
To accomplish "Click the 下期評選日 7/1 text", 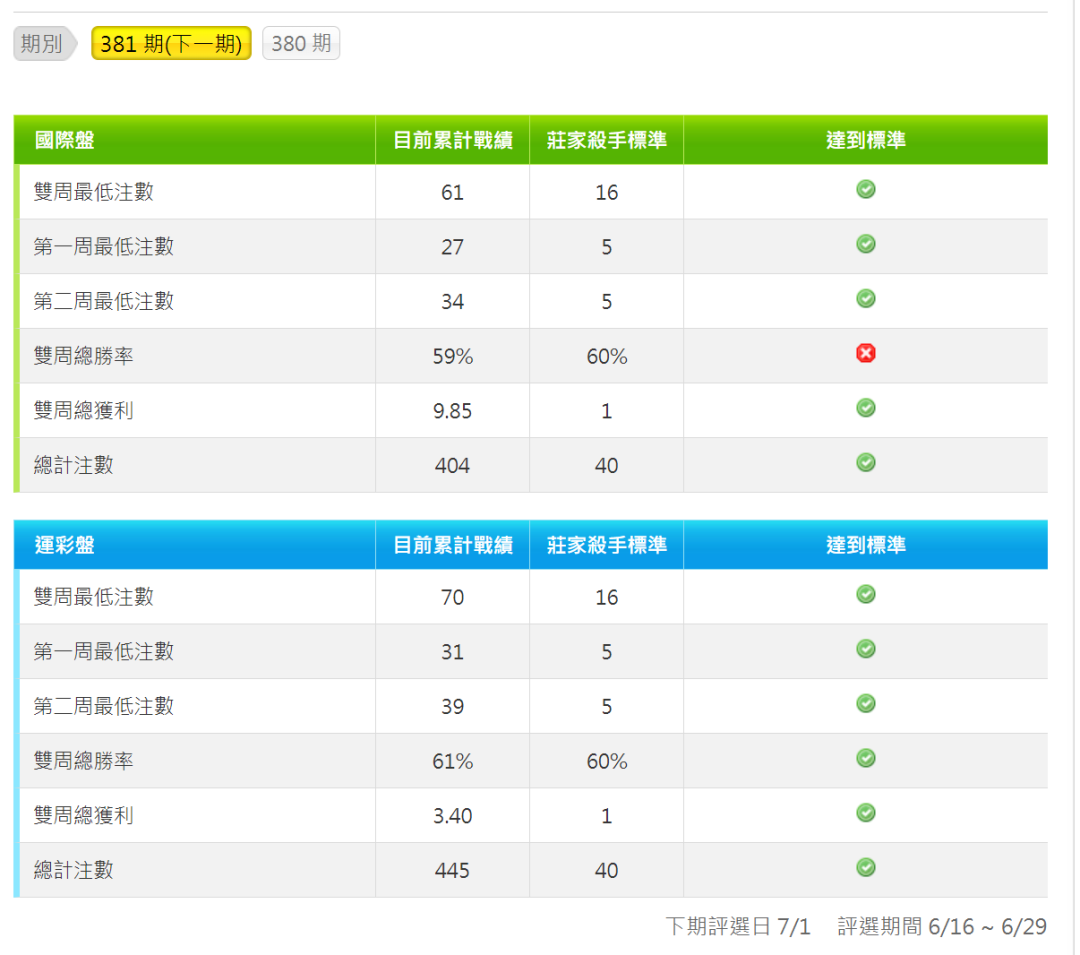I will (x=738, y=927).
